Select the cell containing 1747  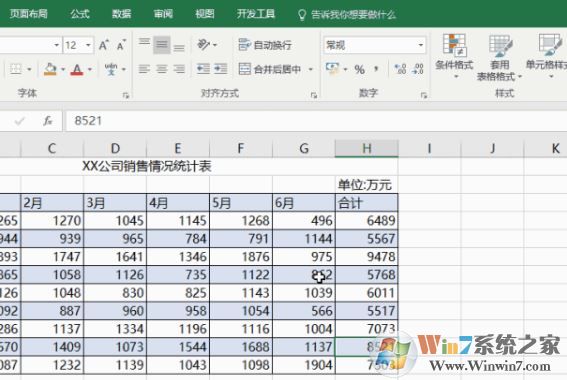pos(52,257)
